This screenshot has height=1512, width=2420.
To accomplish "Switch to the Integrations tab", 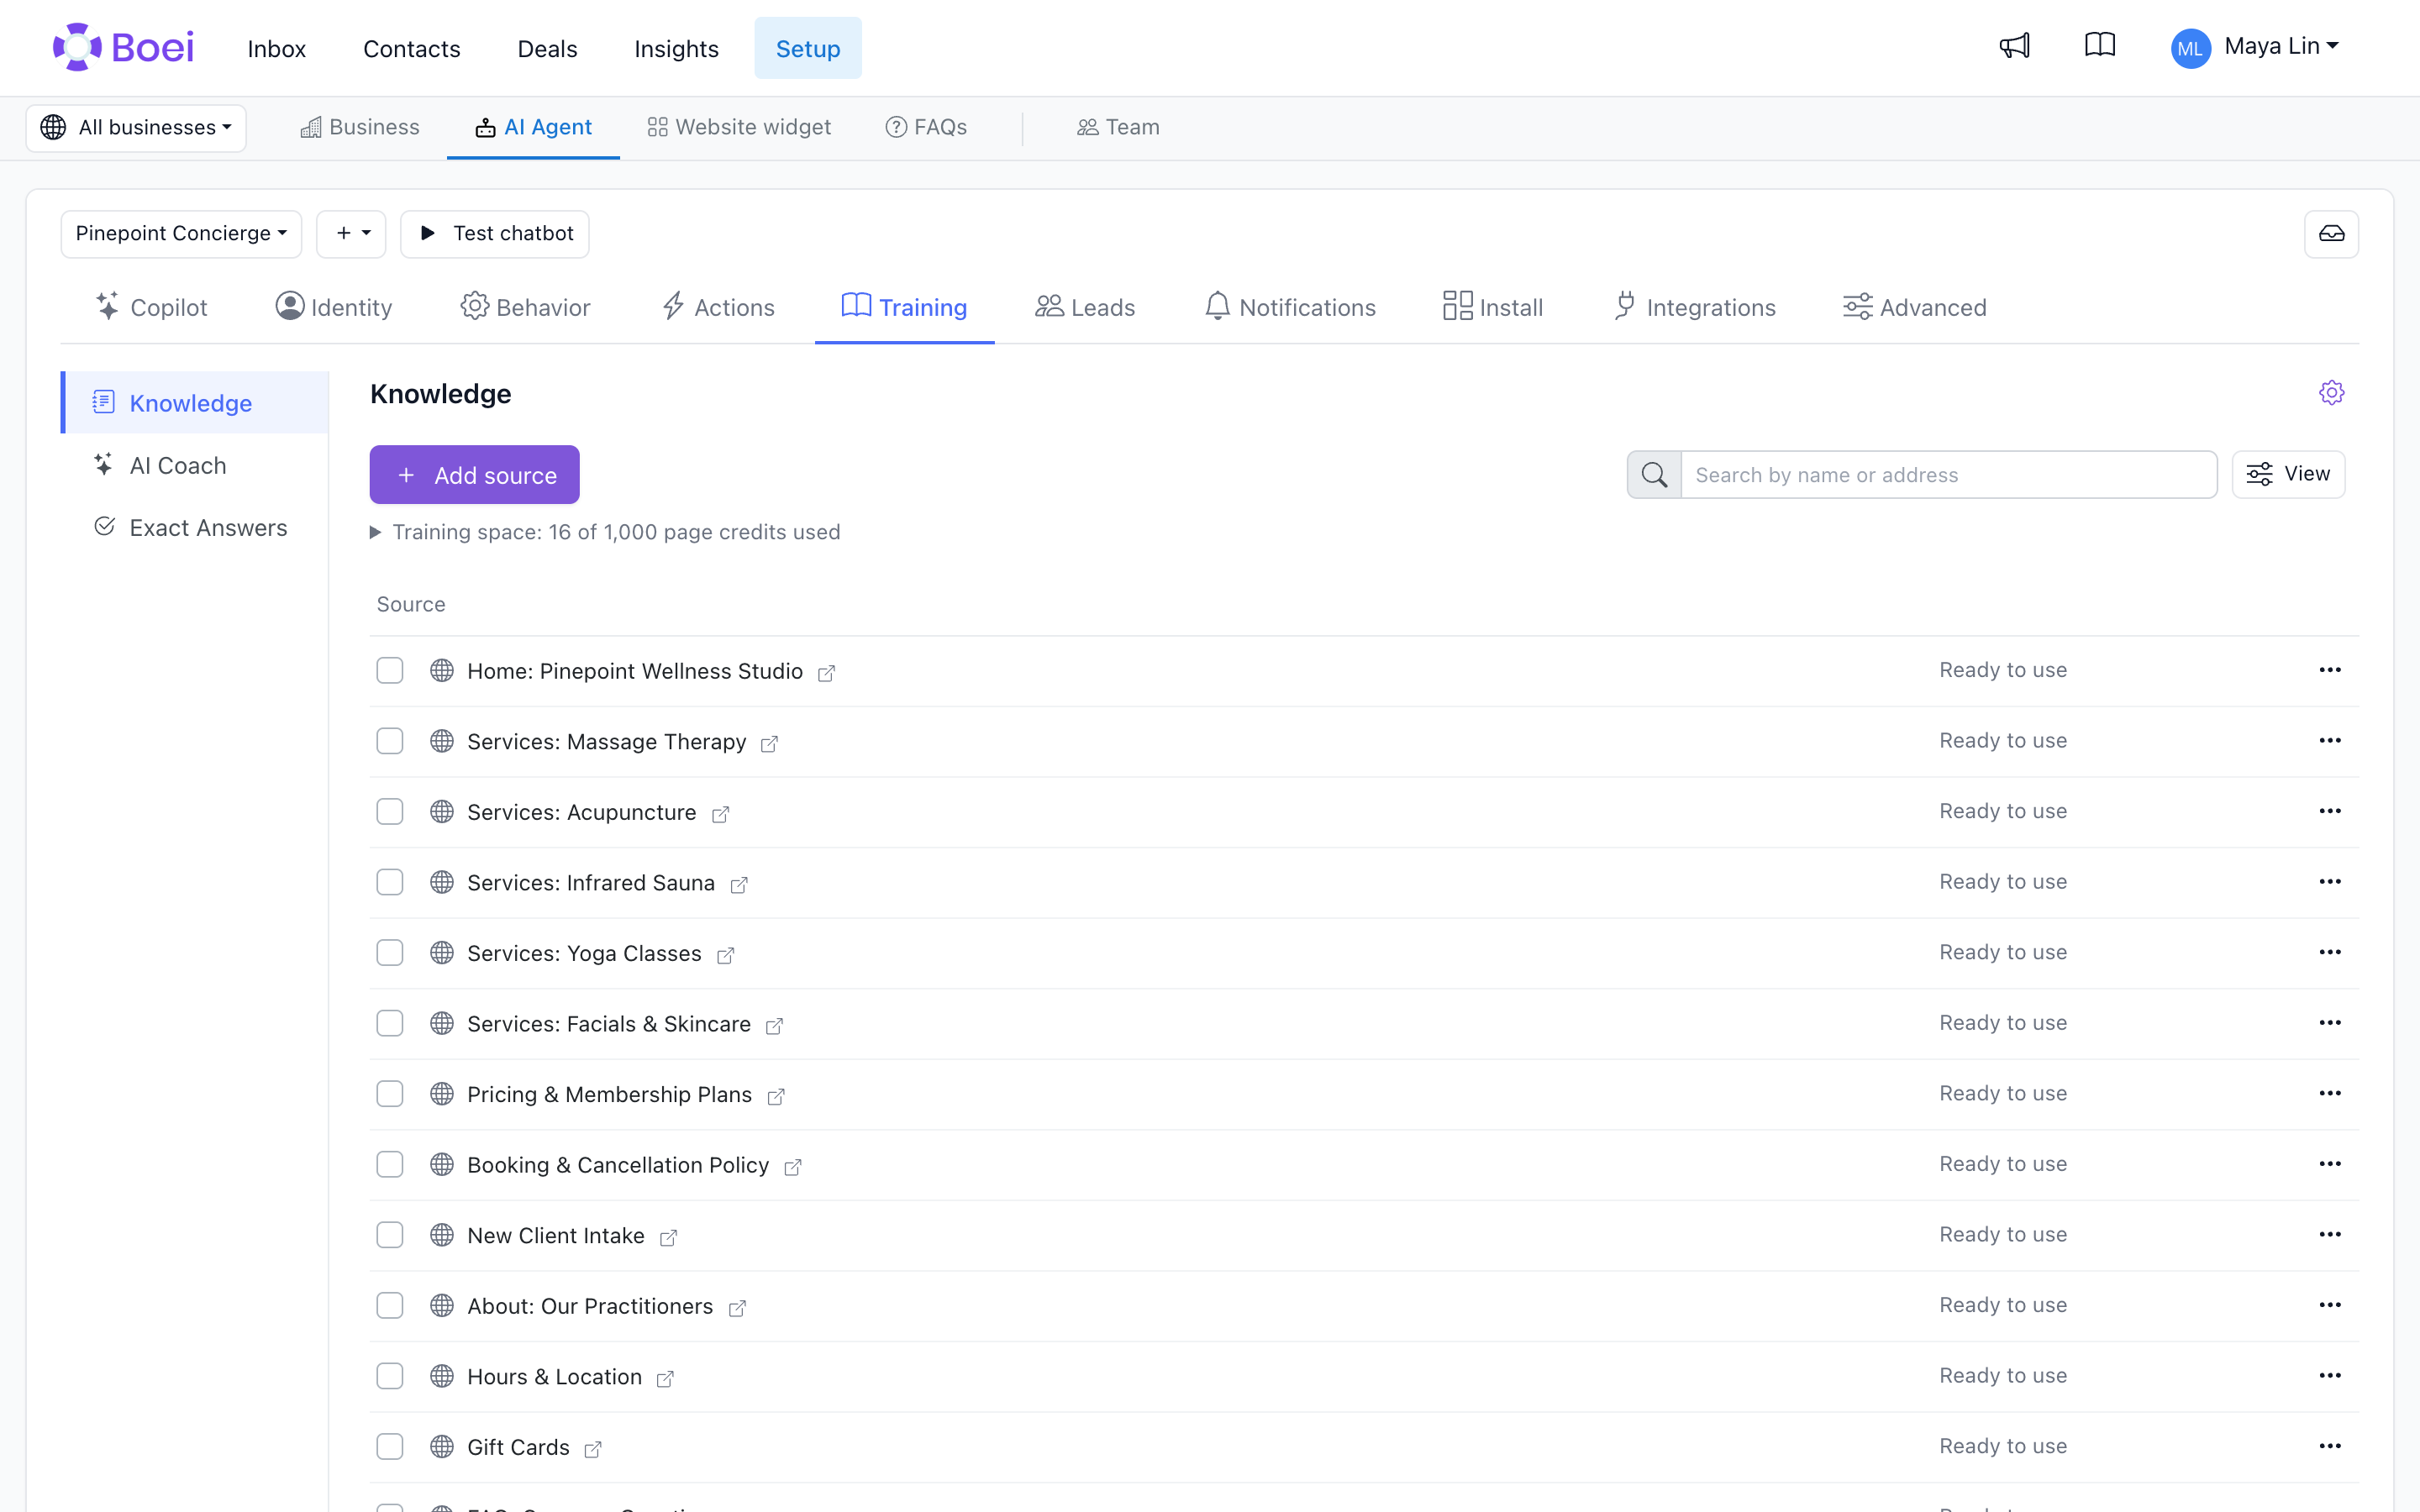I will coord(1695,307).
